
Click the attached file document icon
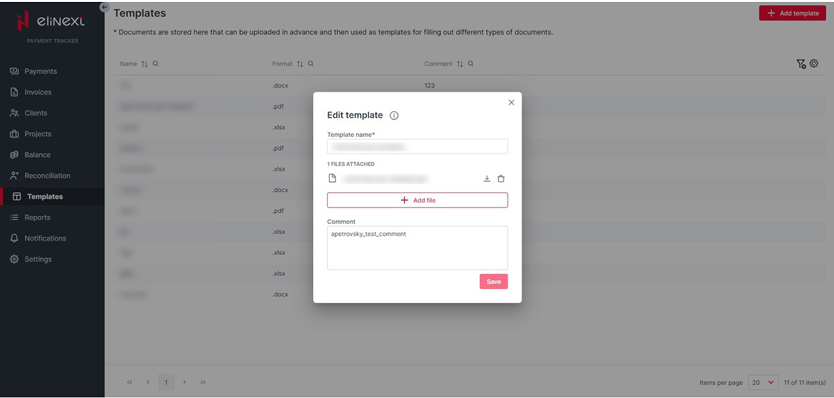pos(332,178)
